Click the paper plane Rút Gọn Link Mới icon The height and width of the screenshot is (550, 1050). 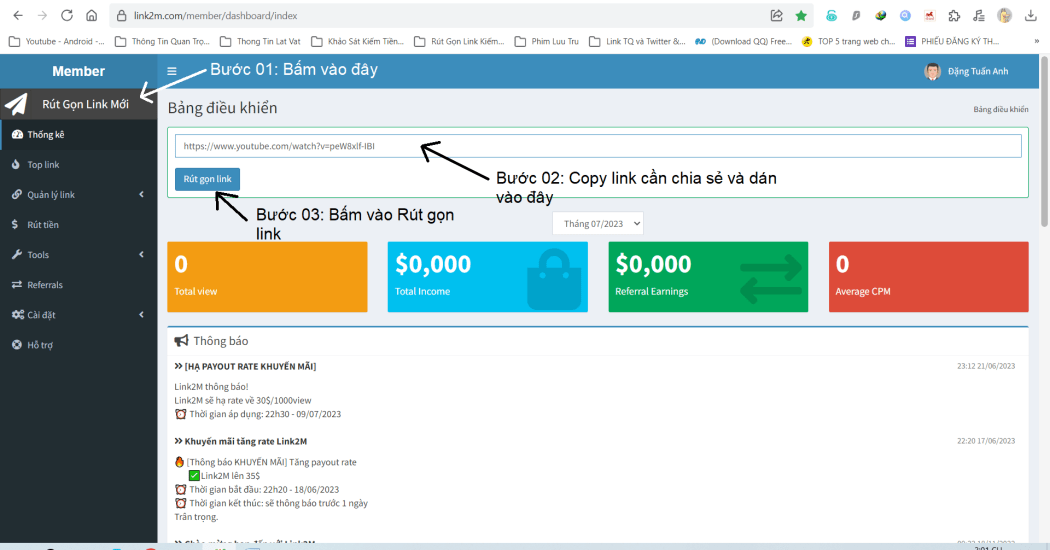point(16,104)
